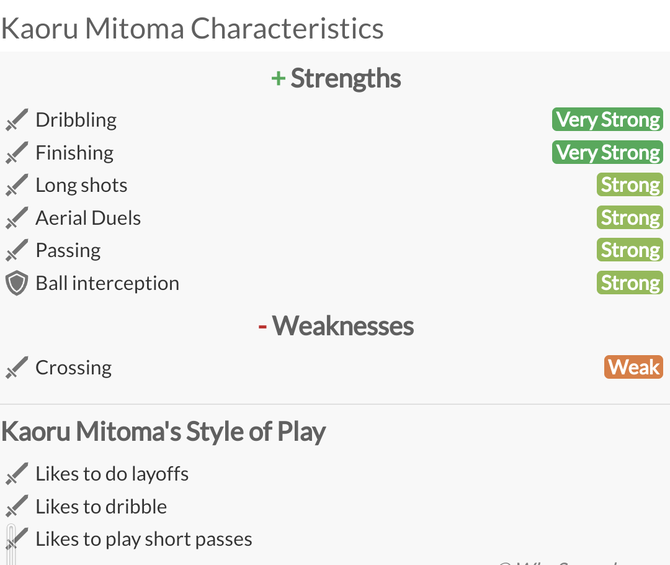Click the sword icon beside Passing
The image size is (670, 565).
tap(16, 251)
